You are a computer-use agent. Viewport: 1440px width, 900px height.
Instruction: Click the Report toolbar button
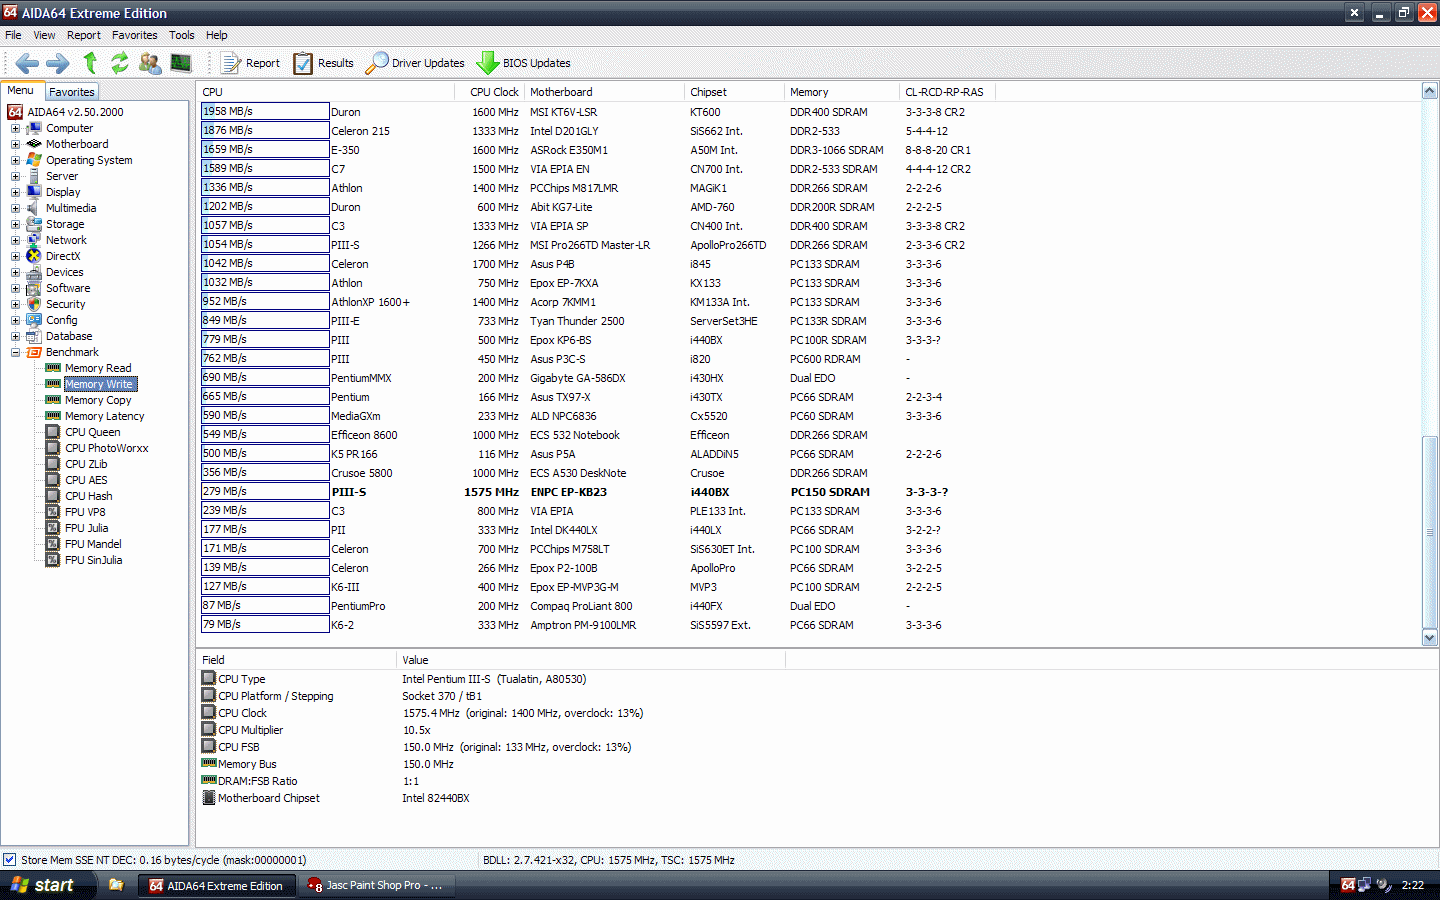pos(251,63)
